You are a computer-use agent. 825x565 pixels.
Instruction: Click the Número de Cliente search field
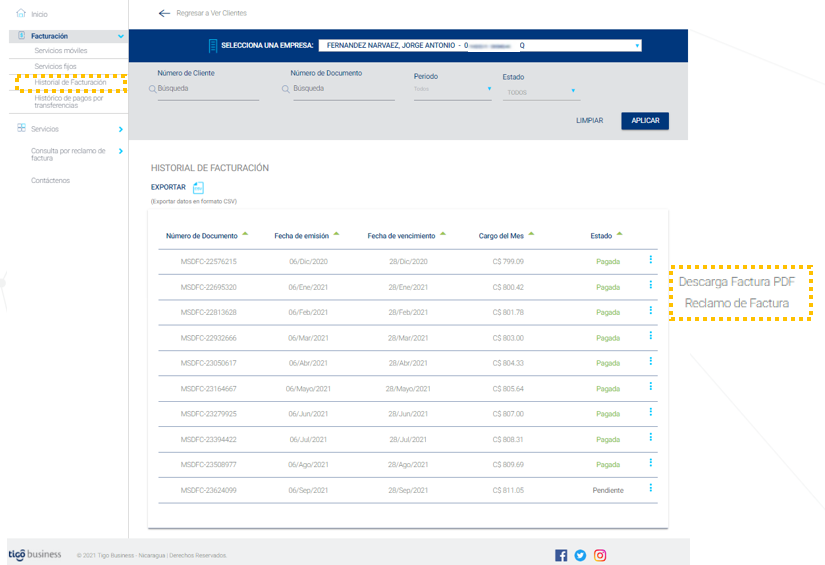click(x=208, y=89)
